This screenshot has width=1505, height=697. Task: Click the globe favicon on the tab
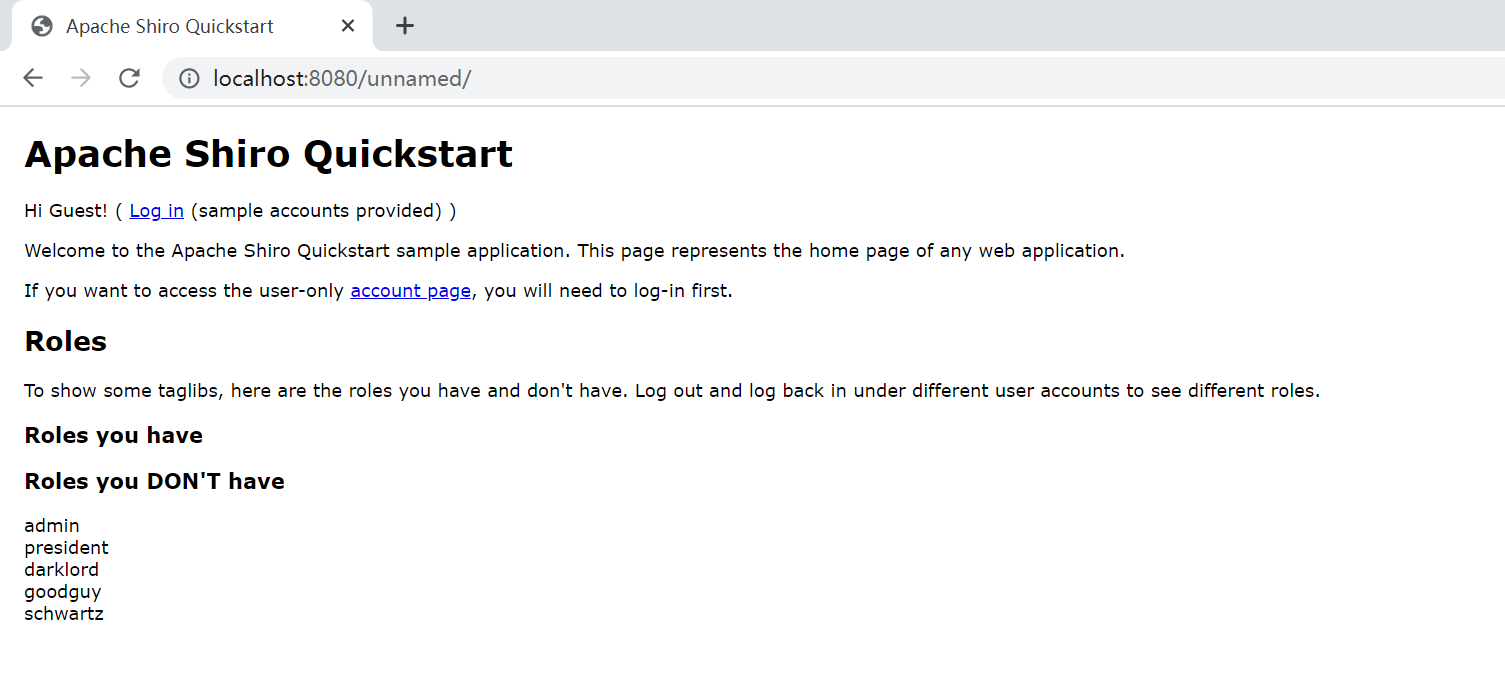[42, 26]
